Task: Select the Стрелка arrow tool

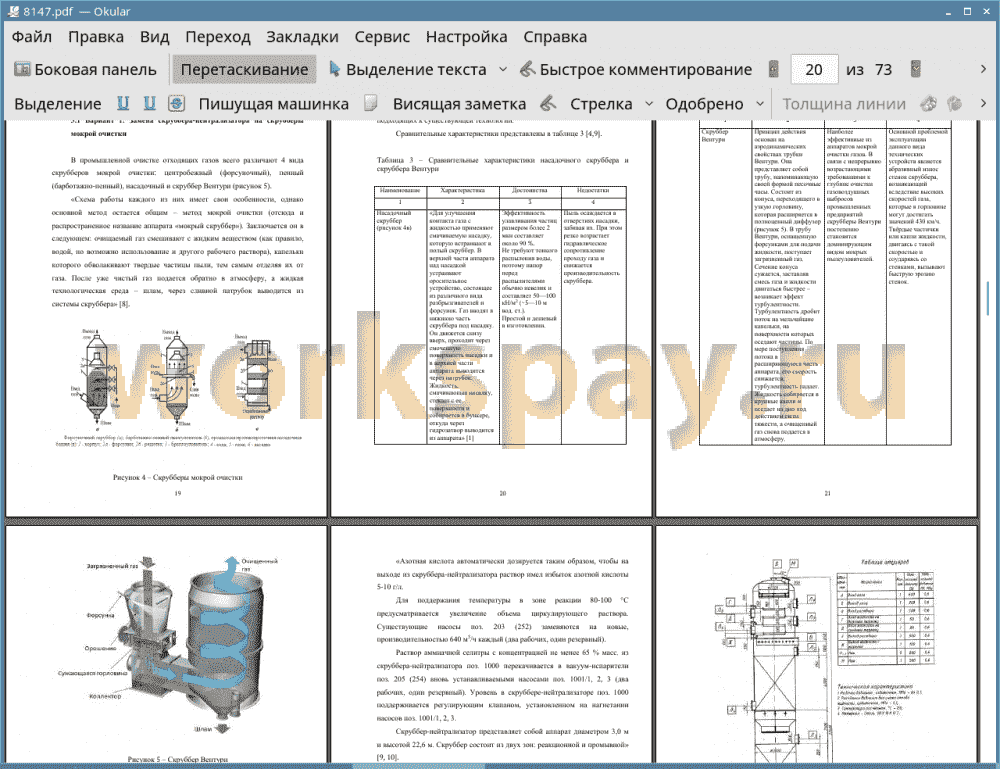Action: (x=601, y=104)
